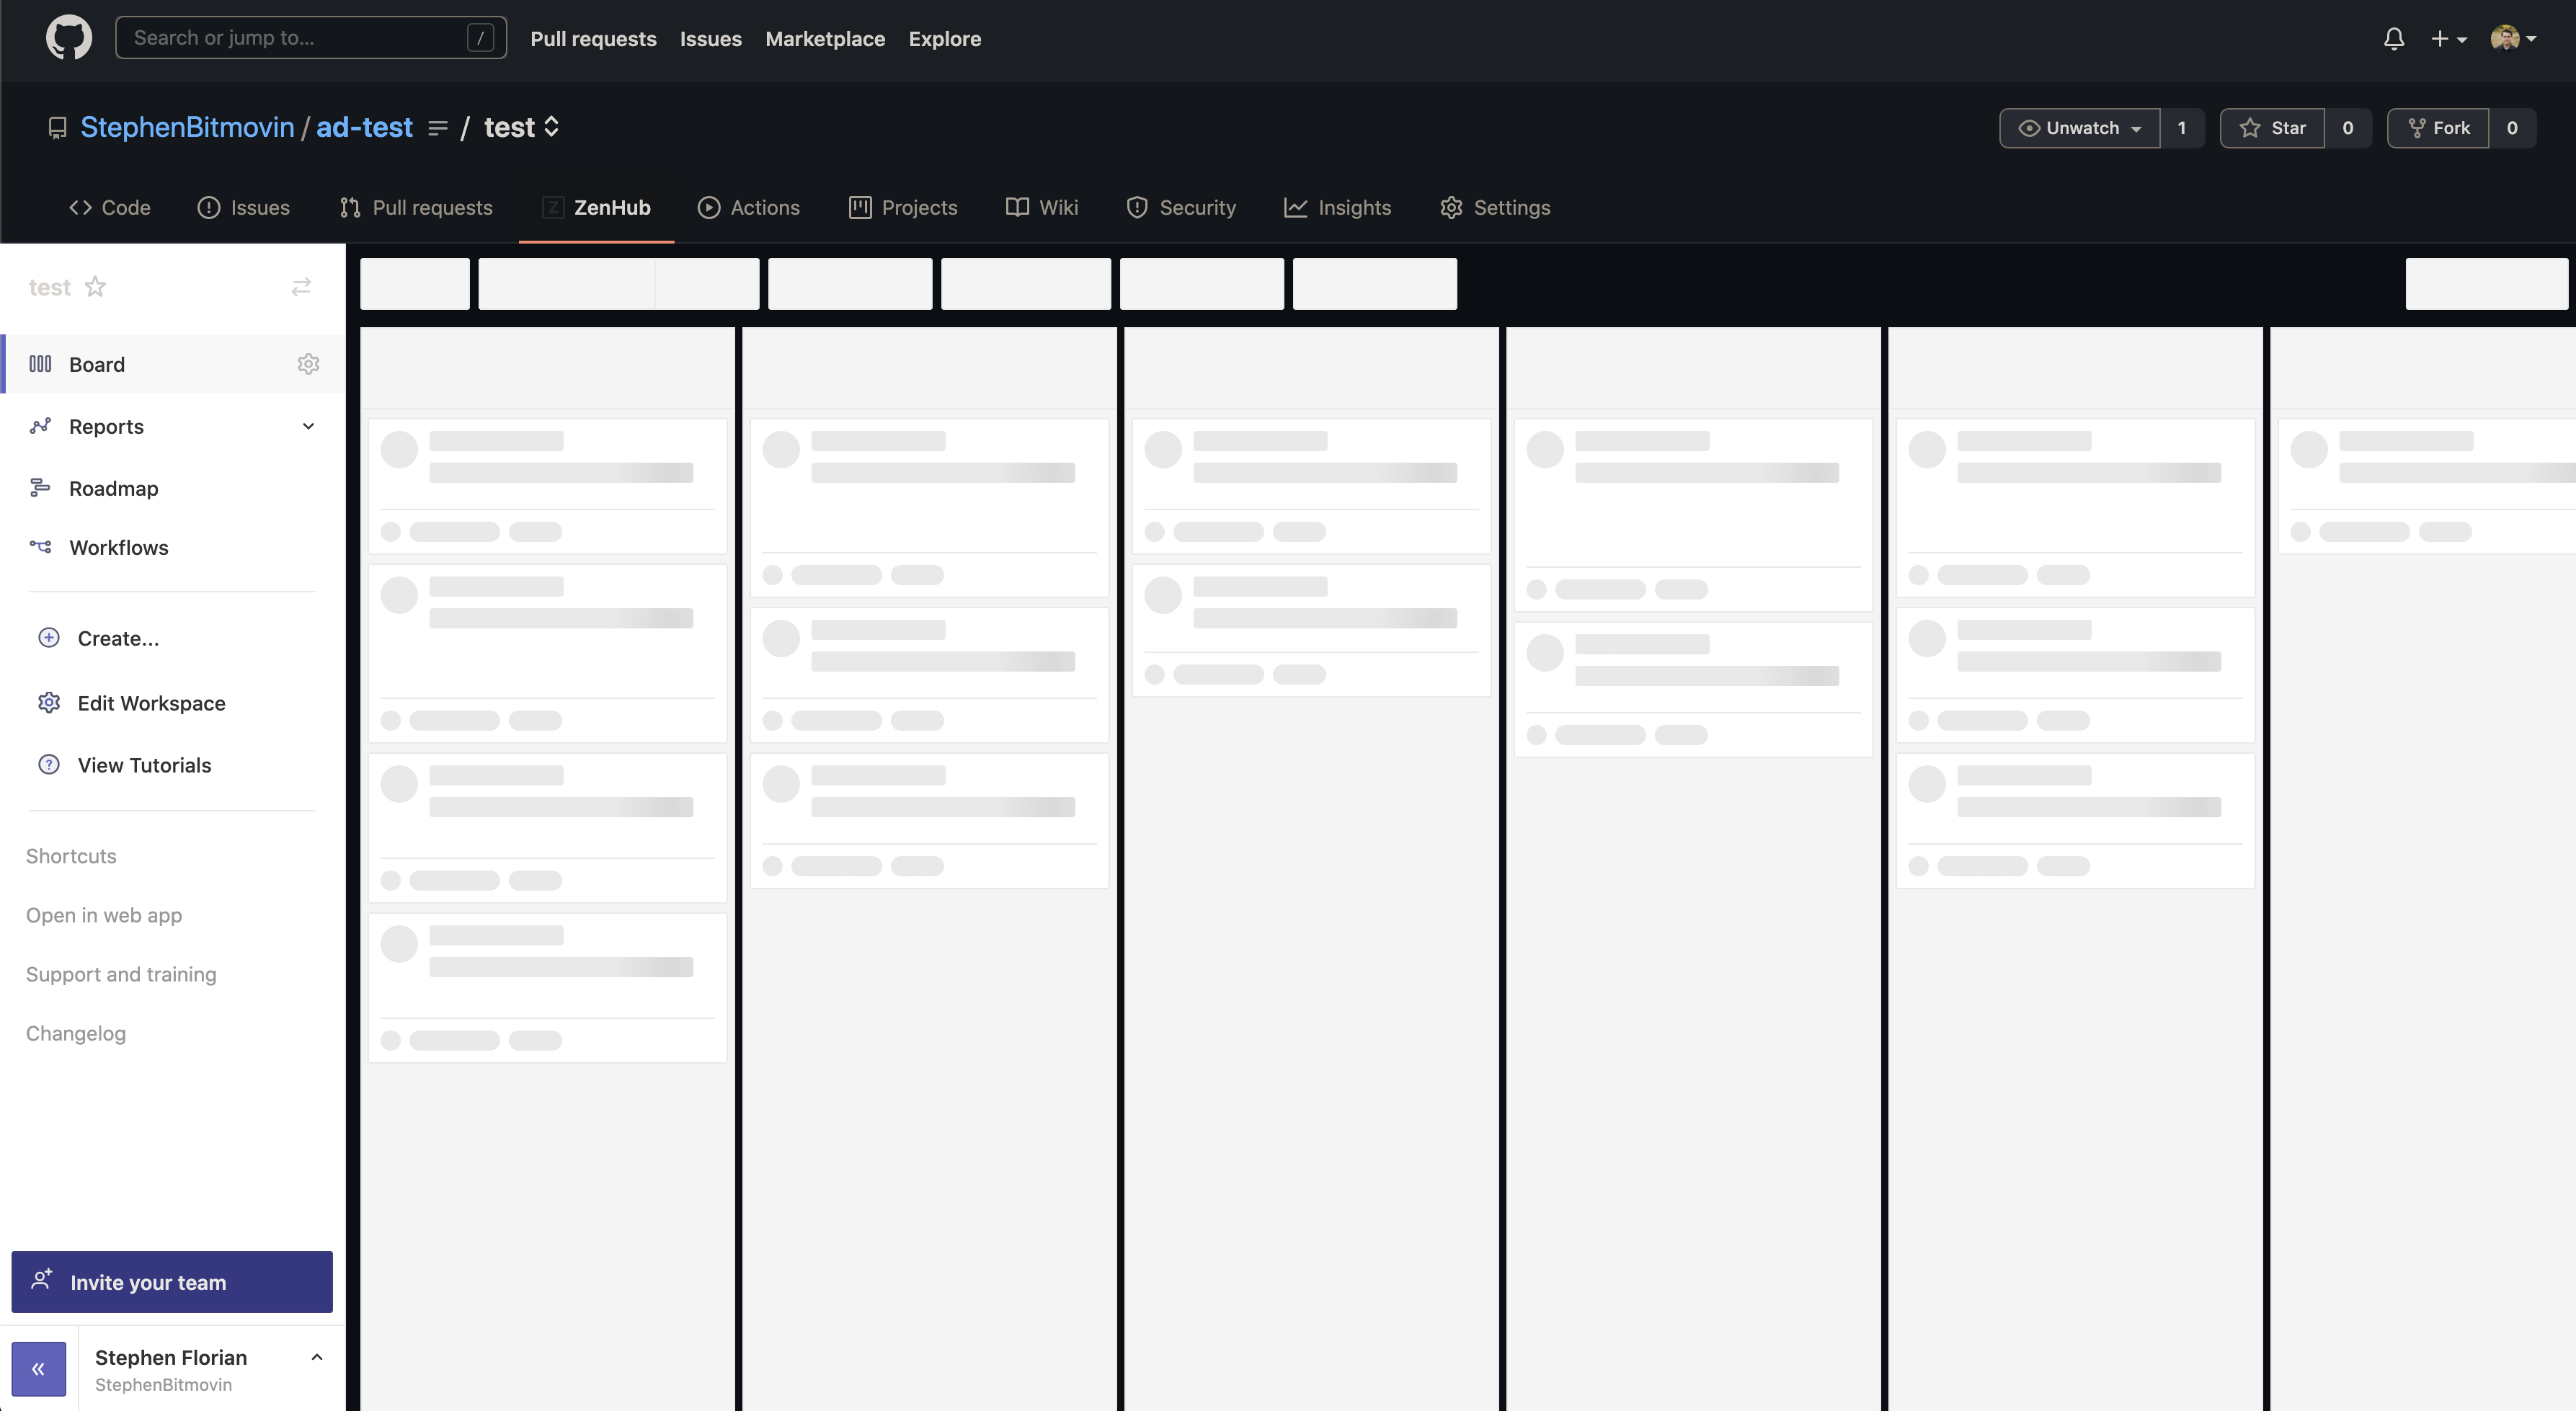Open the repository Settings tab

pyautogui.click(x=1495, y=207)
